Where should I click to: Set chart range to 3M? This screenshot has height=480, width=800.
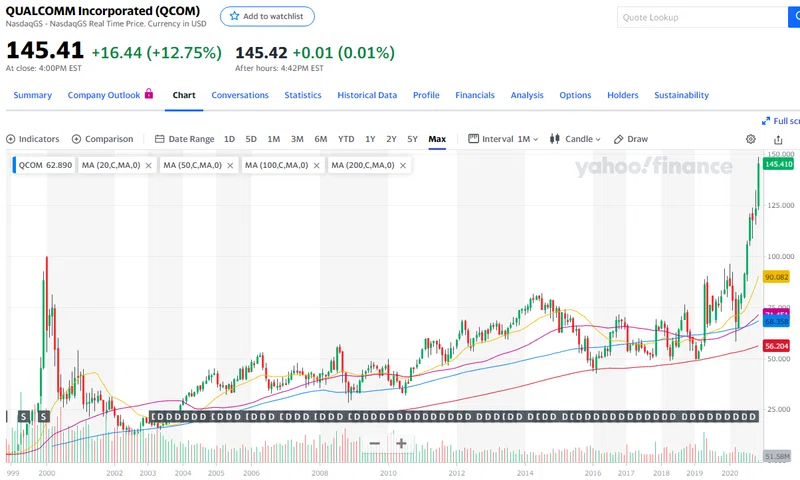[297, 139]
